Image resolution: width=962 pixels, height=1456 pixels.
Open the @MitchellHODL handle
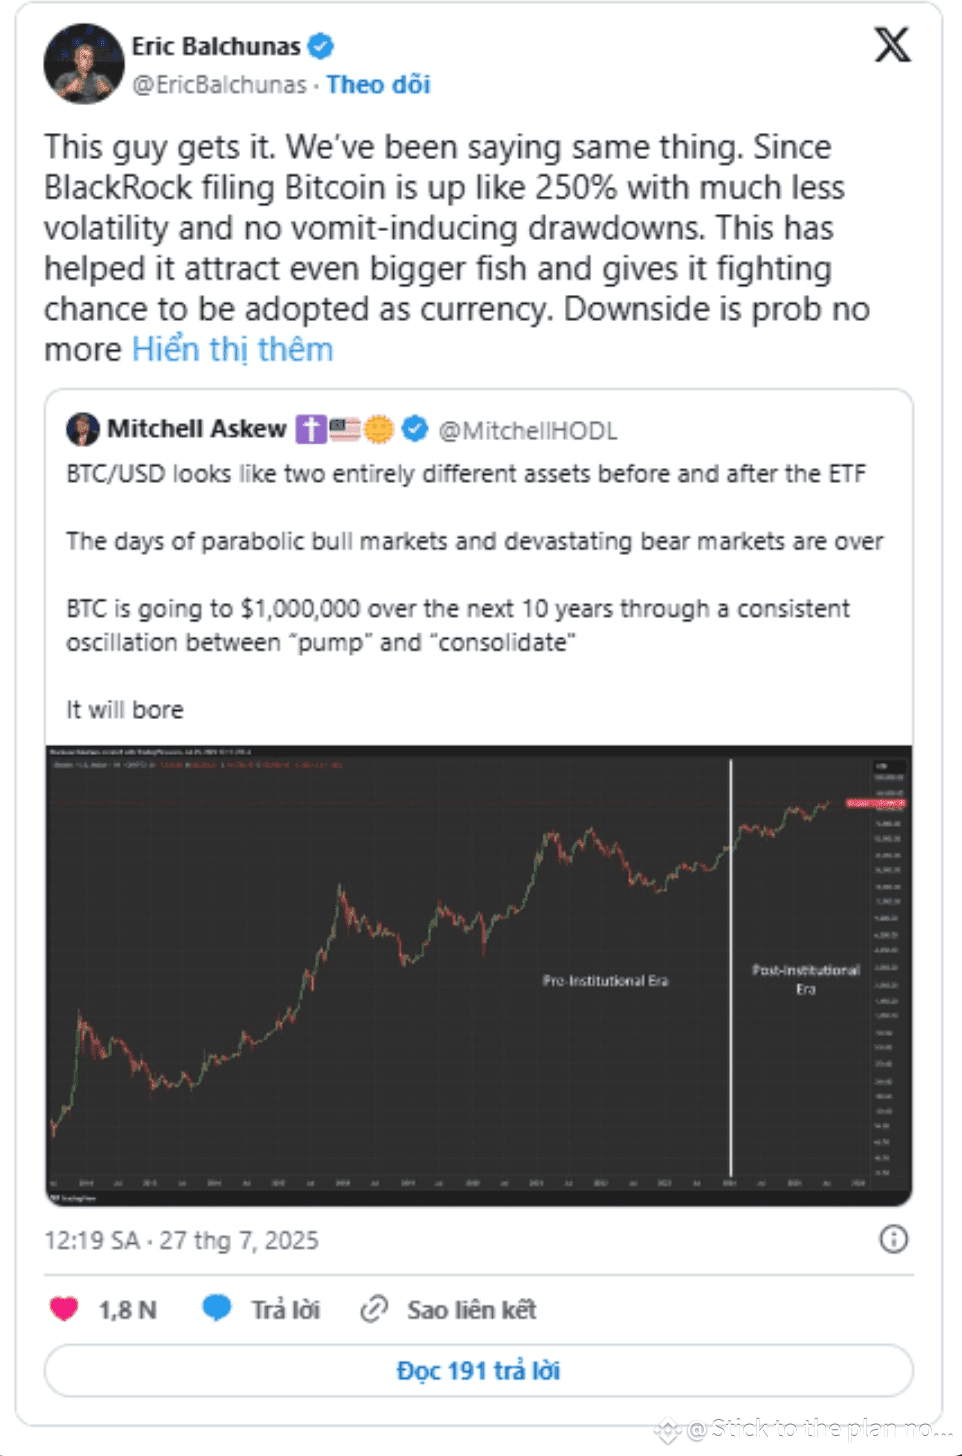tap(528, 430)
